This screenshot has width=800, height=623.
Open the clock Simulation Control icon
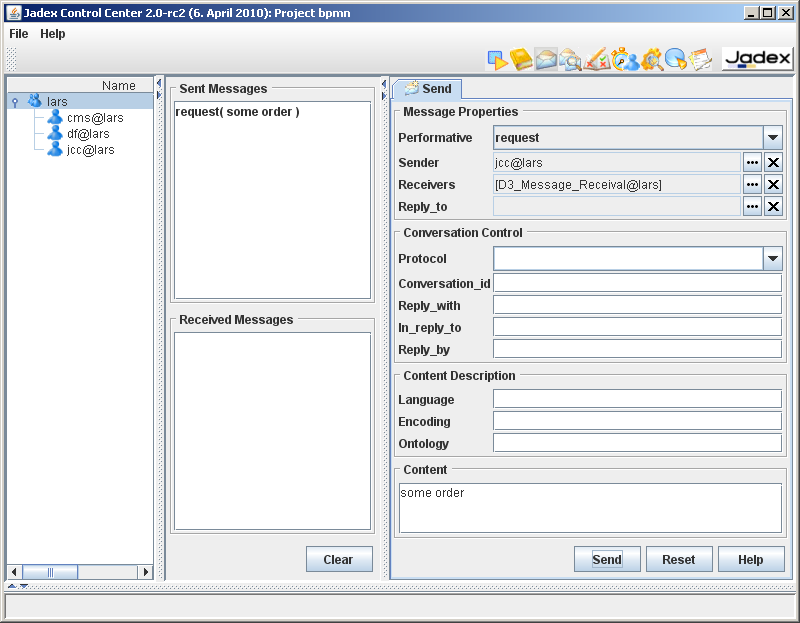click(x=625, y=60)
